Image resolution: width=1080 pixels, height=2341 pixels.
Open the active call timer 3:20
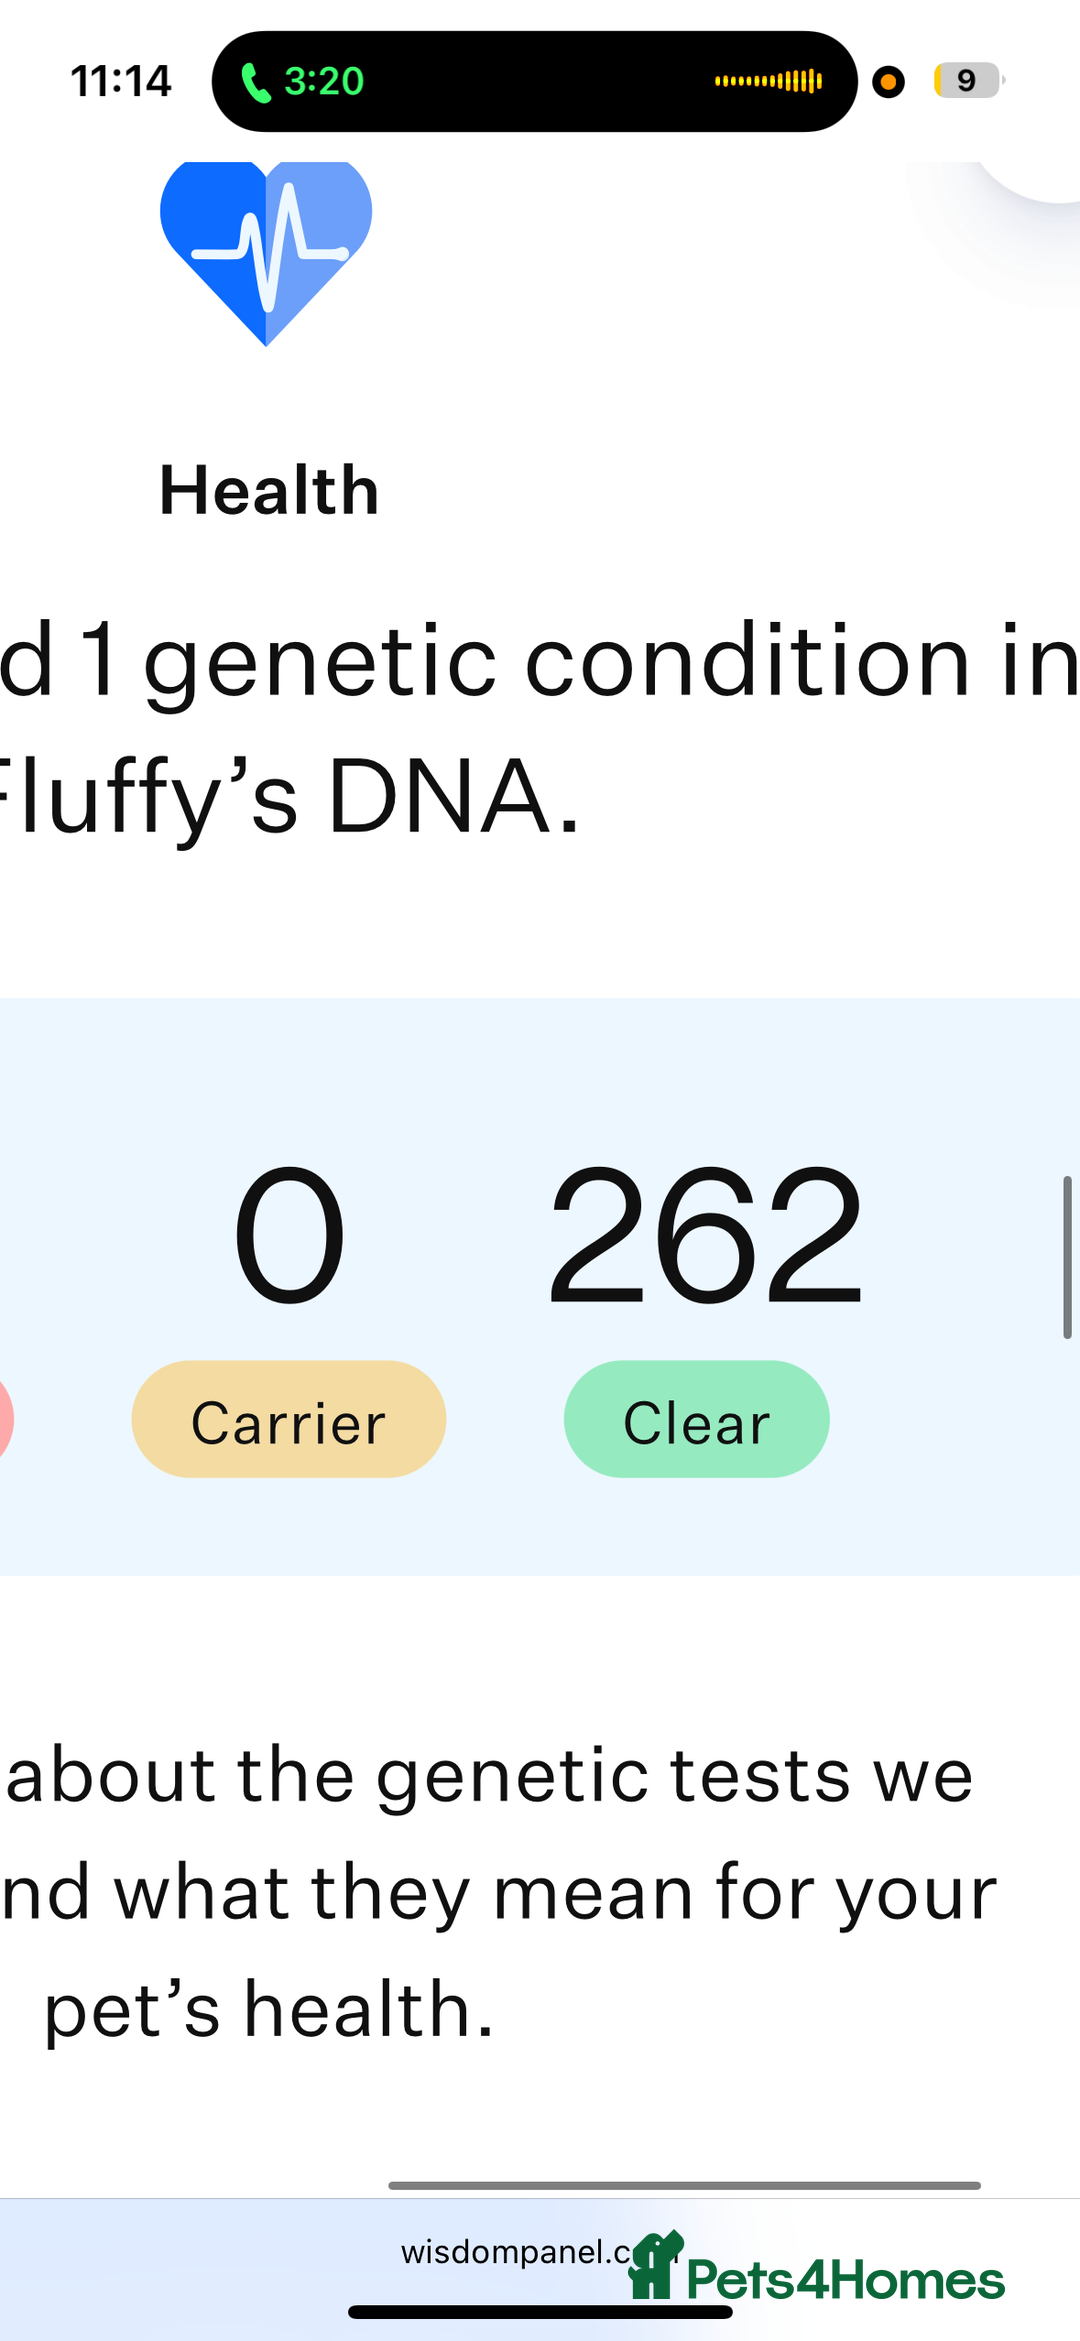click(x=324, y=82)
